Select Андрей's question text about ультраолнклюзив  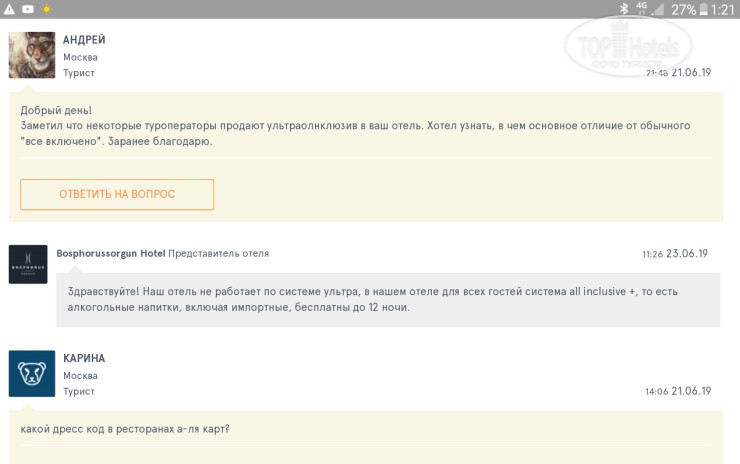[x=355, y=134]
